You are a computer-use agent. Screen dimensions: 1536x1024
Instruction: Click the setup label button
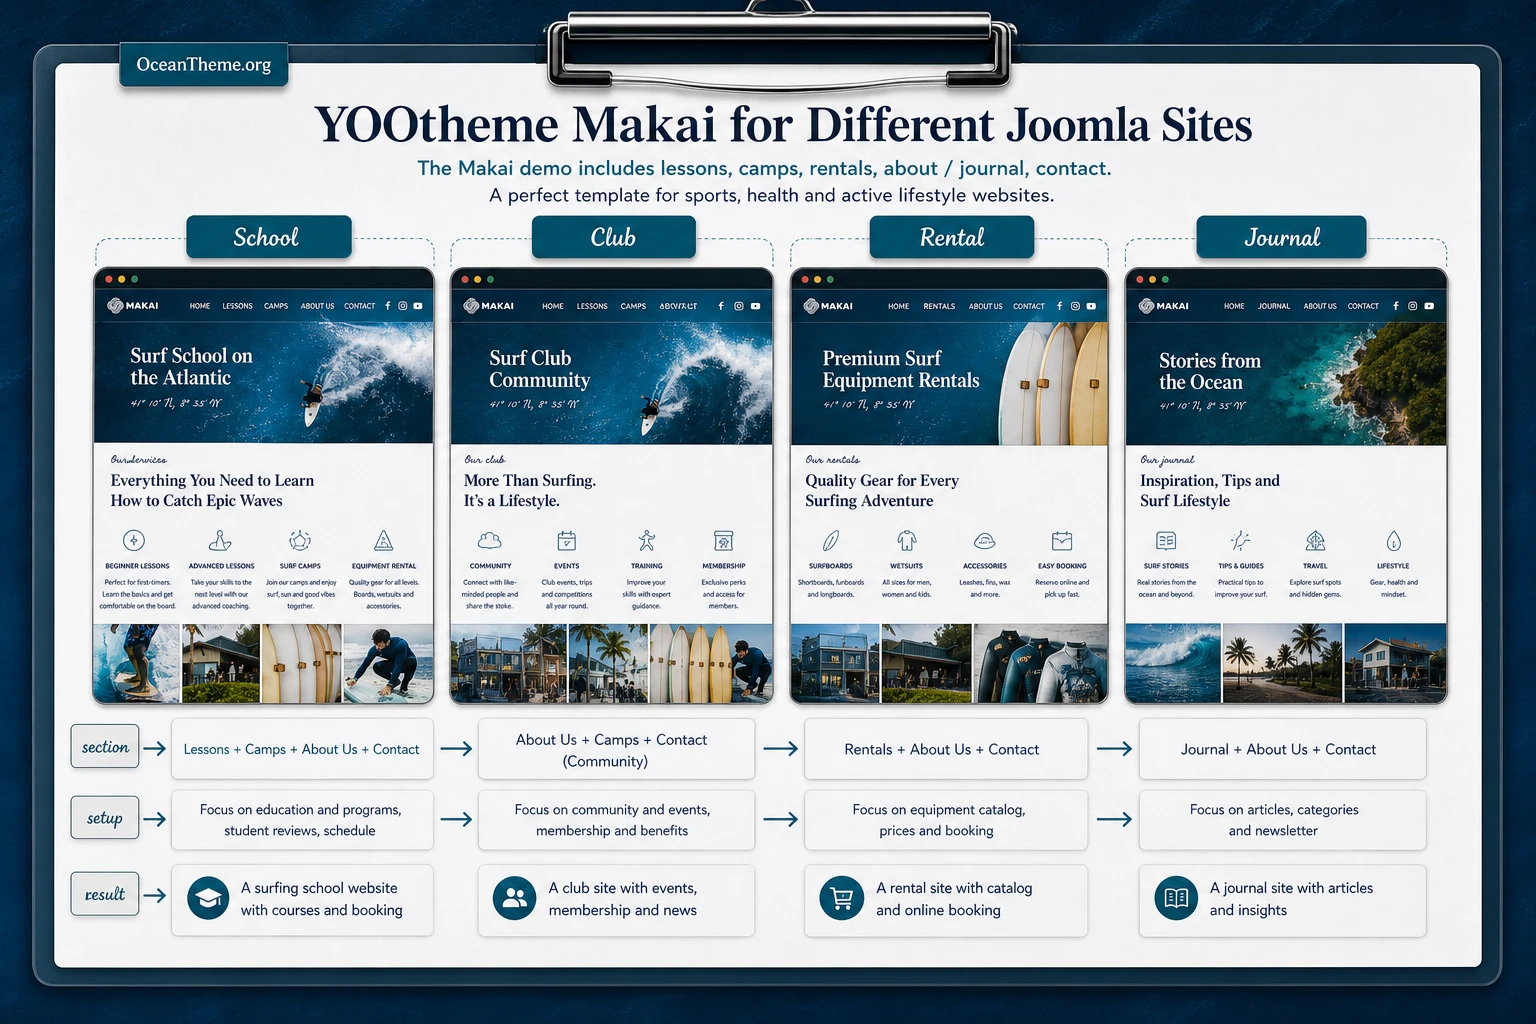coord(105,818)
